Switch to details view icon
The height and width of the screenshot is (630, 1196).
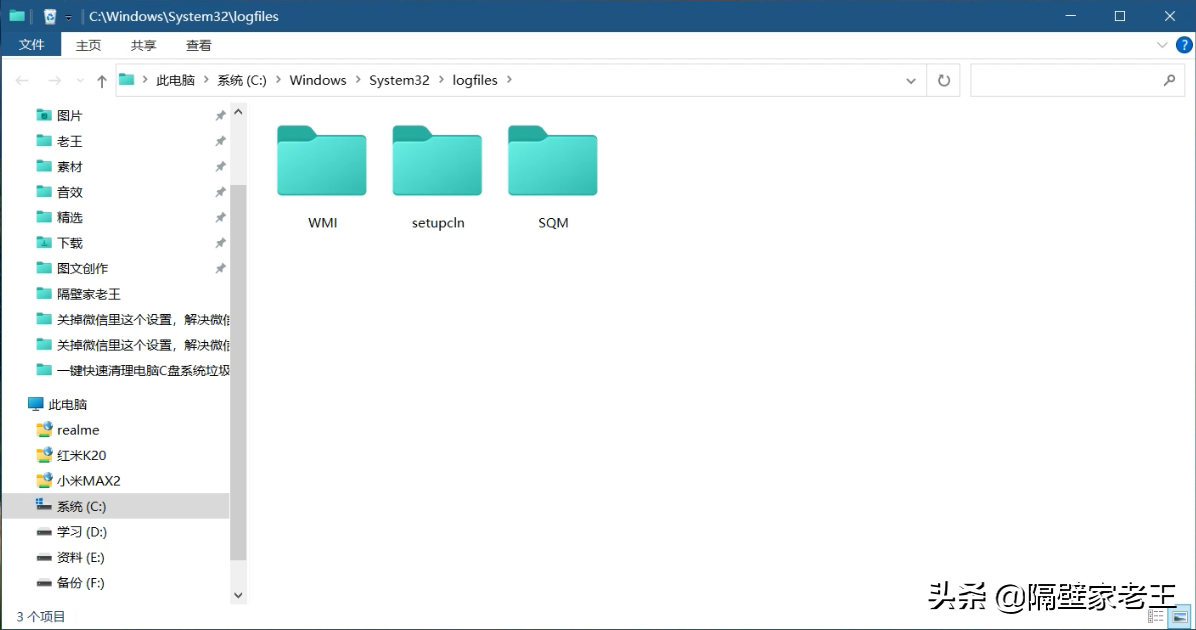click(x=1156, y=616)
